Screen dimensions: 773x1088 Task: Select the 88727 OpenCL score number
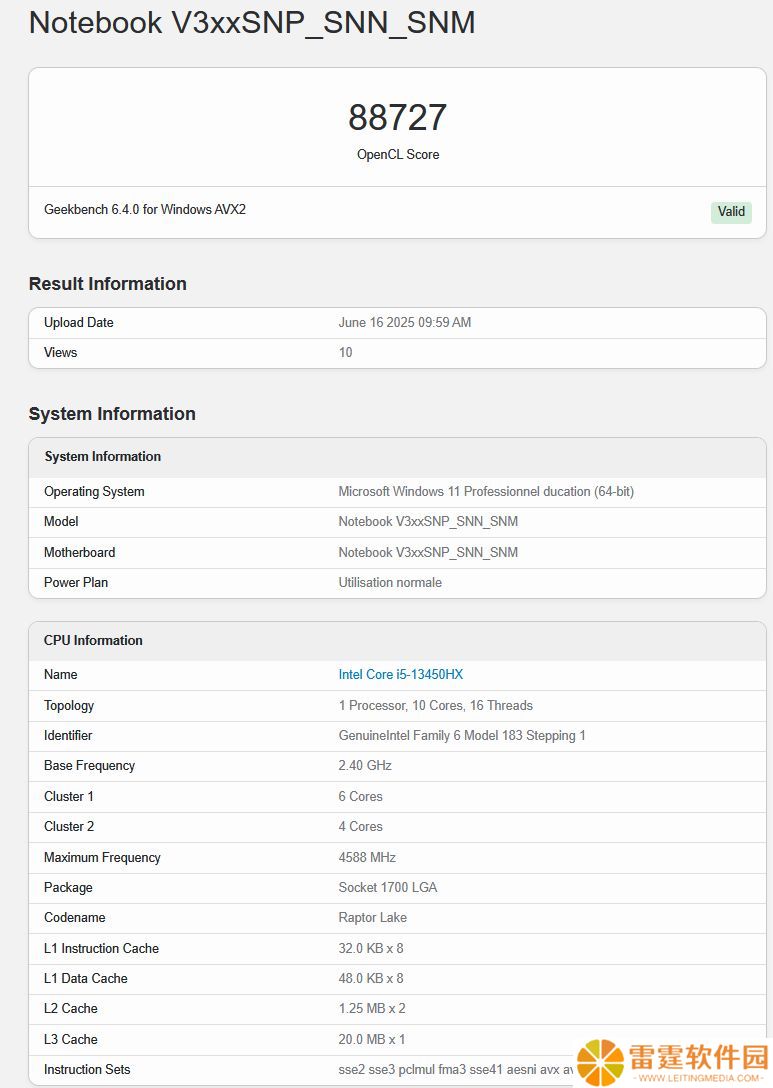(398, 117)
